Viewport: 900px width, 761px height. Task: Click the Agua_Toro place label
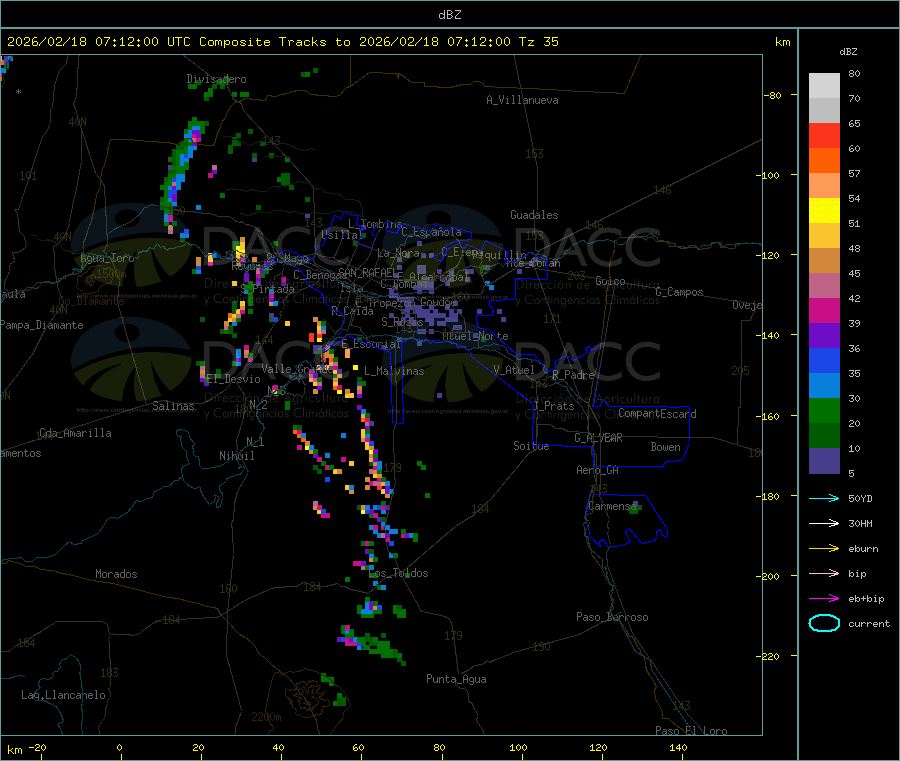coord(107,258)
